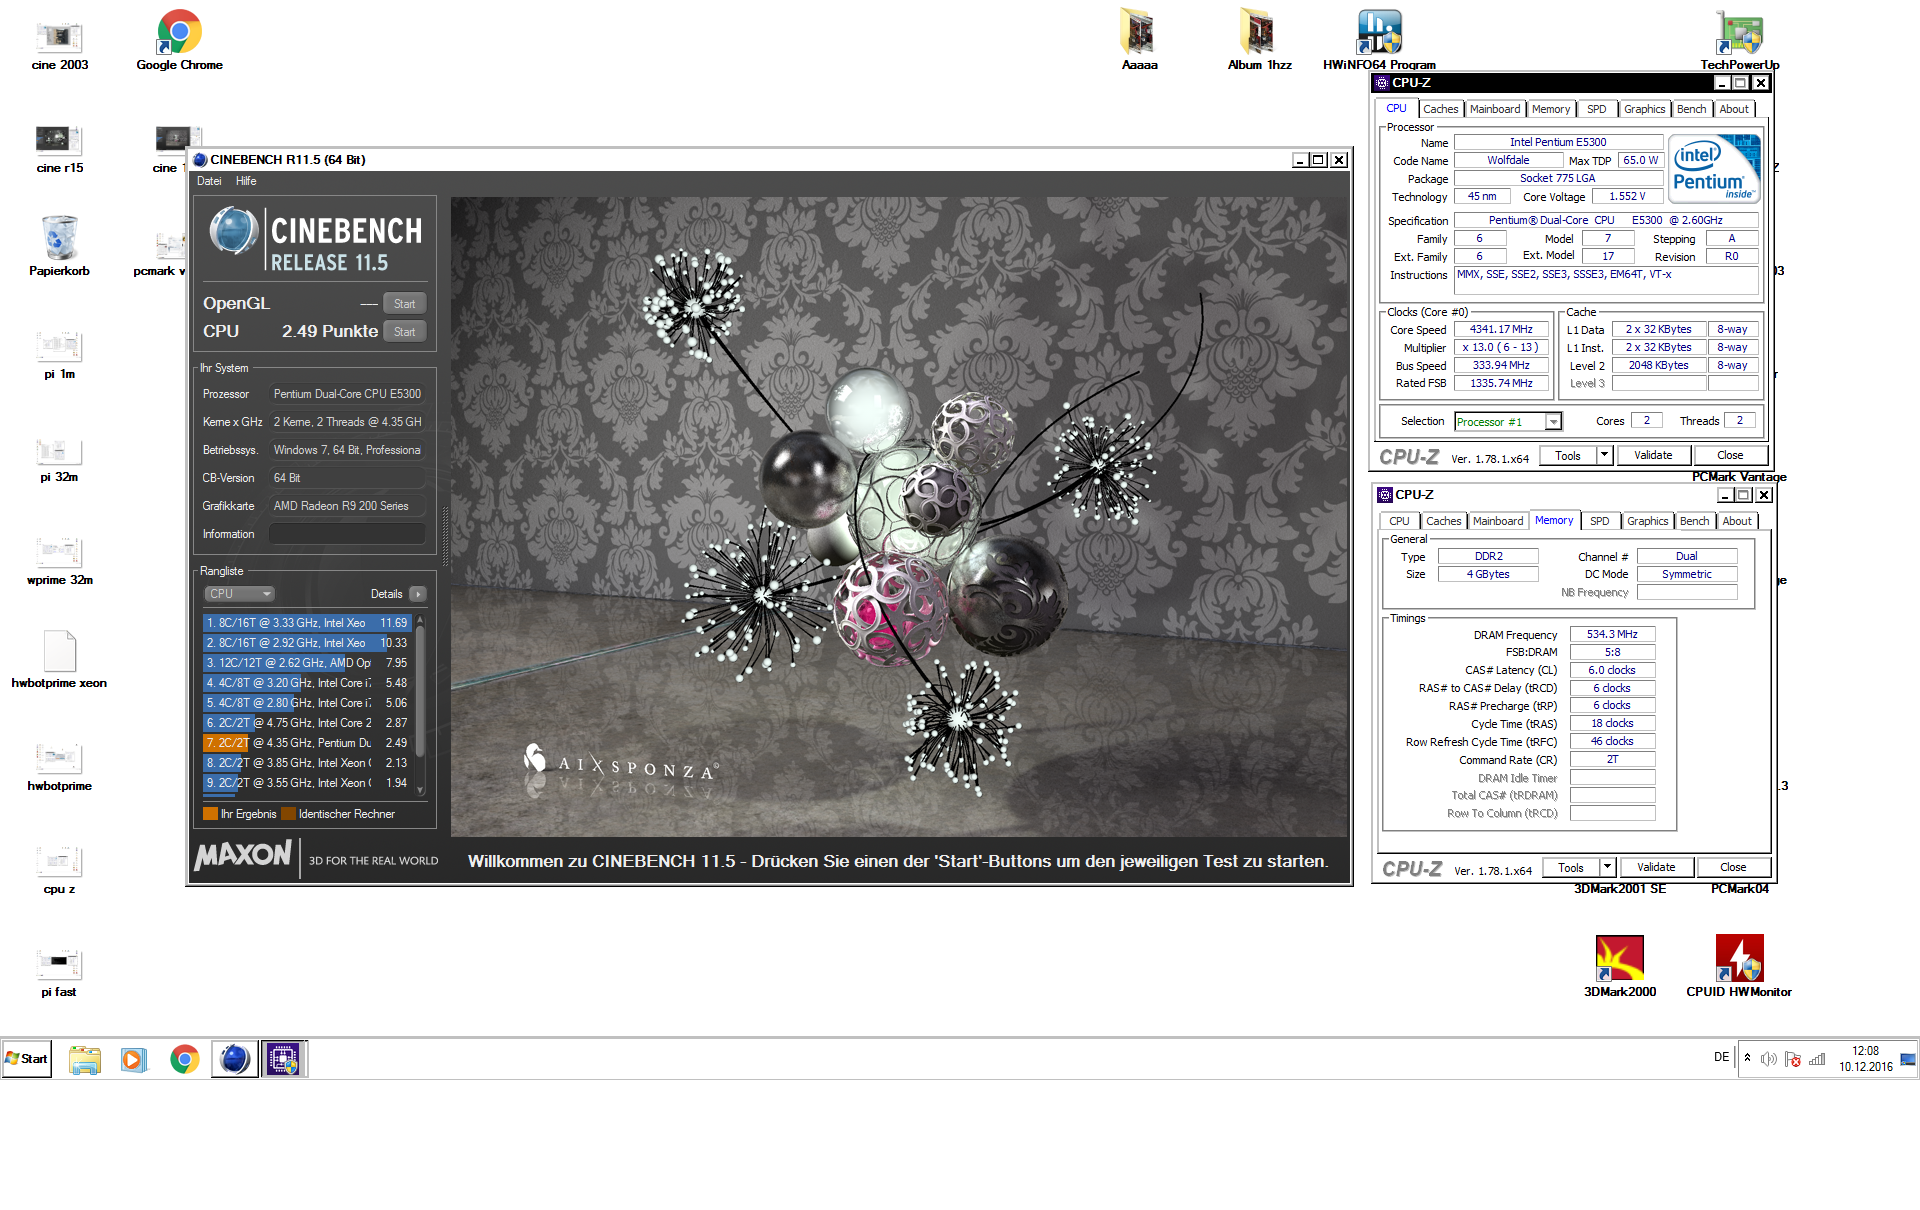Select the pi 32m desktop icon
The image size is (1920, 1210).
[60, 458]
